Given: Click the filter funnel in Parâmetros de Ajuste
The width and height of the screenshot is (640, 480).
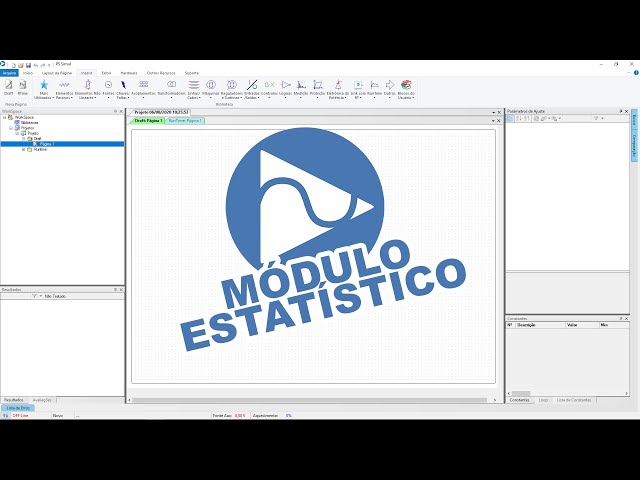Looking at the screenshot, I should 596,118.
